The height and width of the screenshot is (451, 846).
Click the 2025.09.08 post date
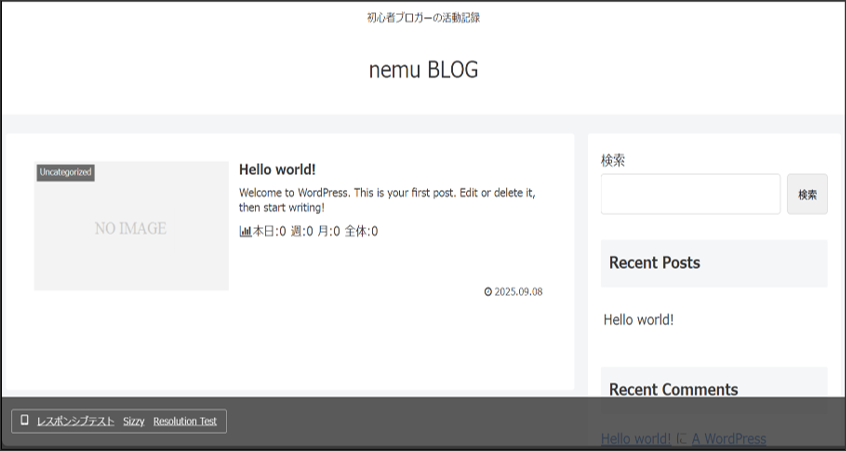(518, 292)
